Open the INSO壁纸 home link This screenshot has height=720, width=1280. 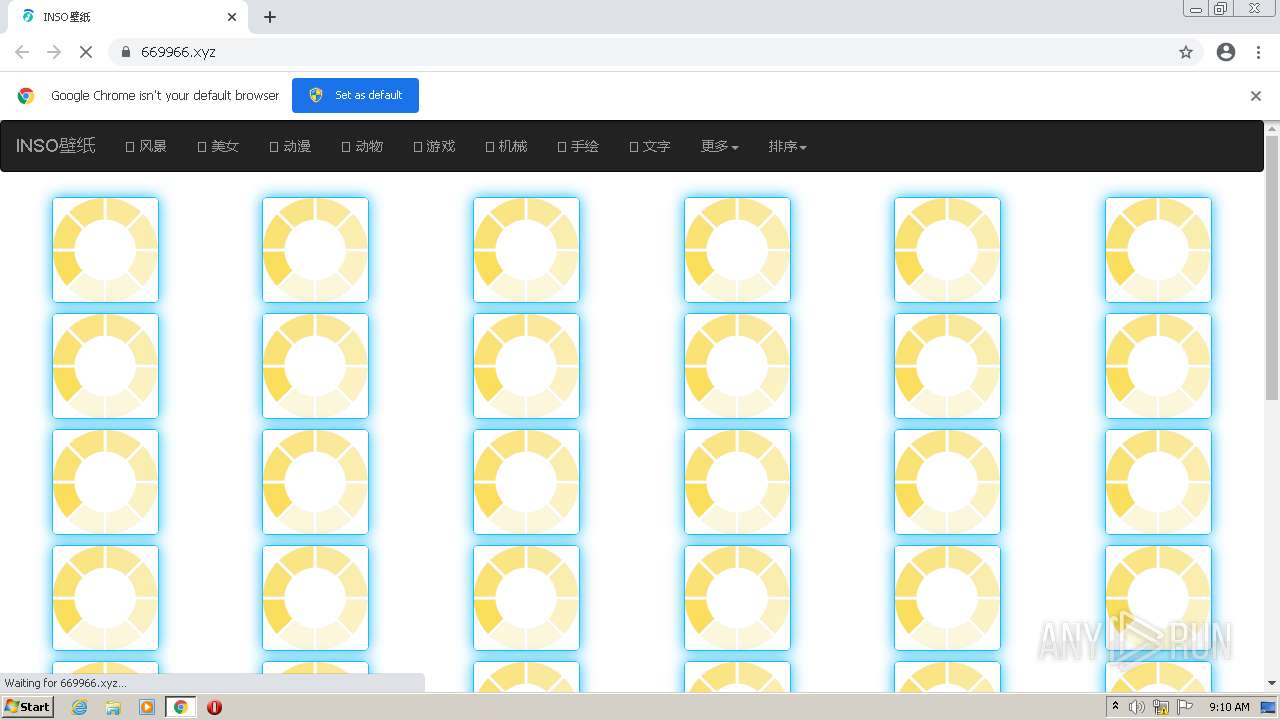click(56, 146)
